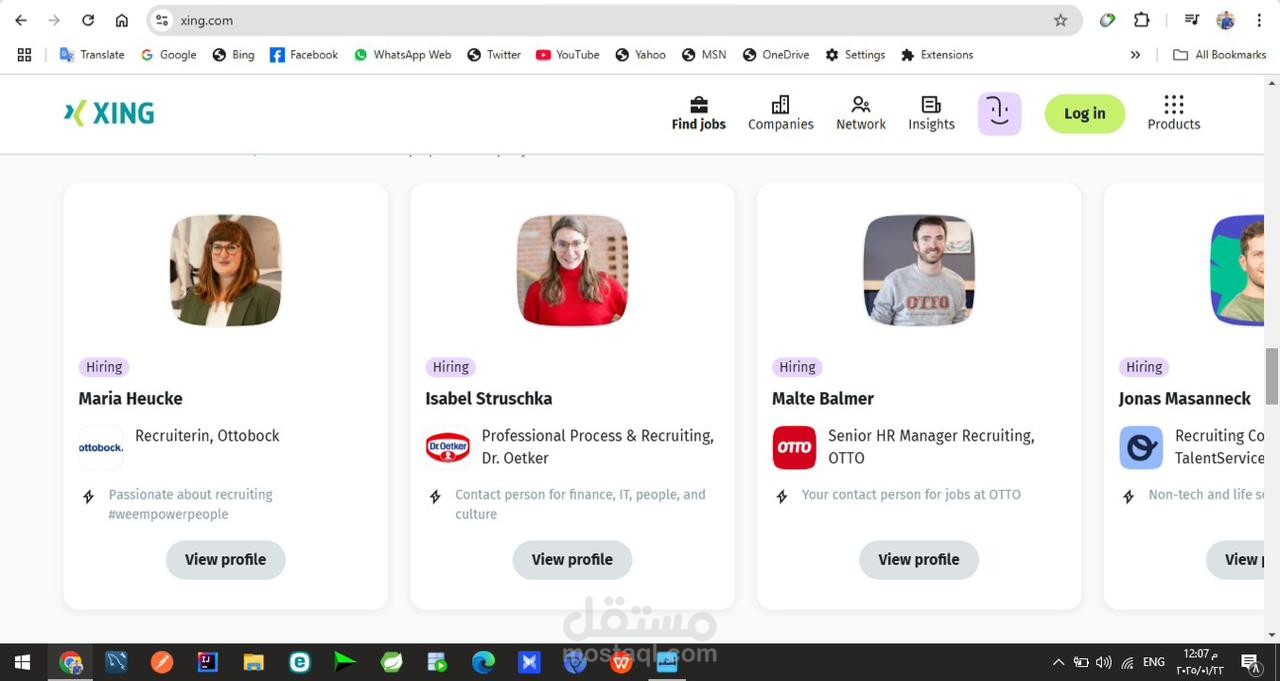
Task: Open the Settings bookmark
Action: [855, 55]
